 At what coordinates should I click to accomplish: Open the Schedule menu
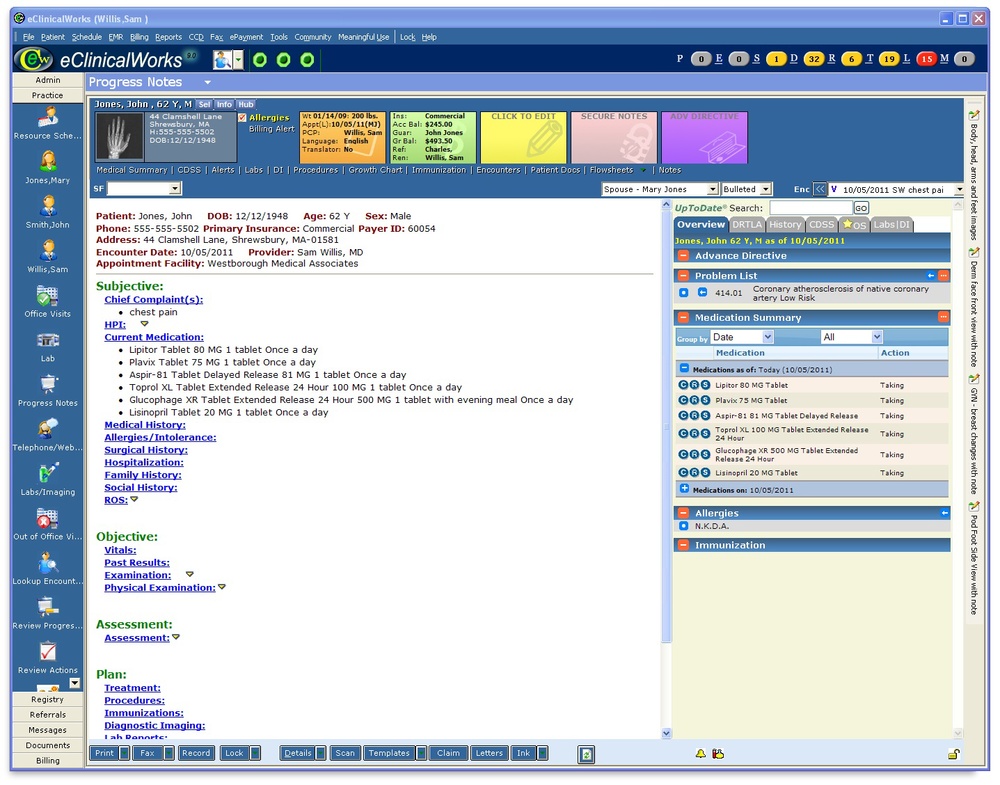pyautogui.click(x=87, y=37)
